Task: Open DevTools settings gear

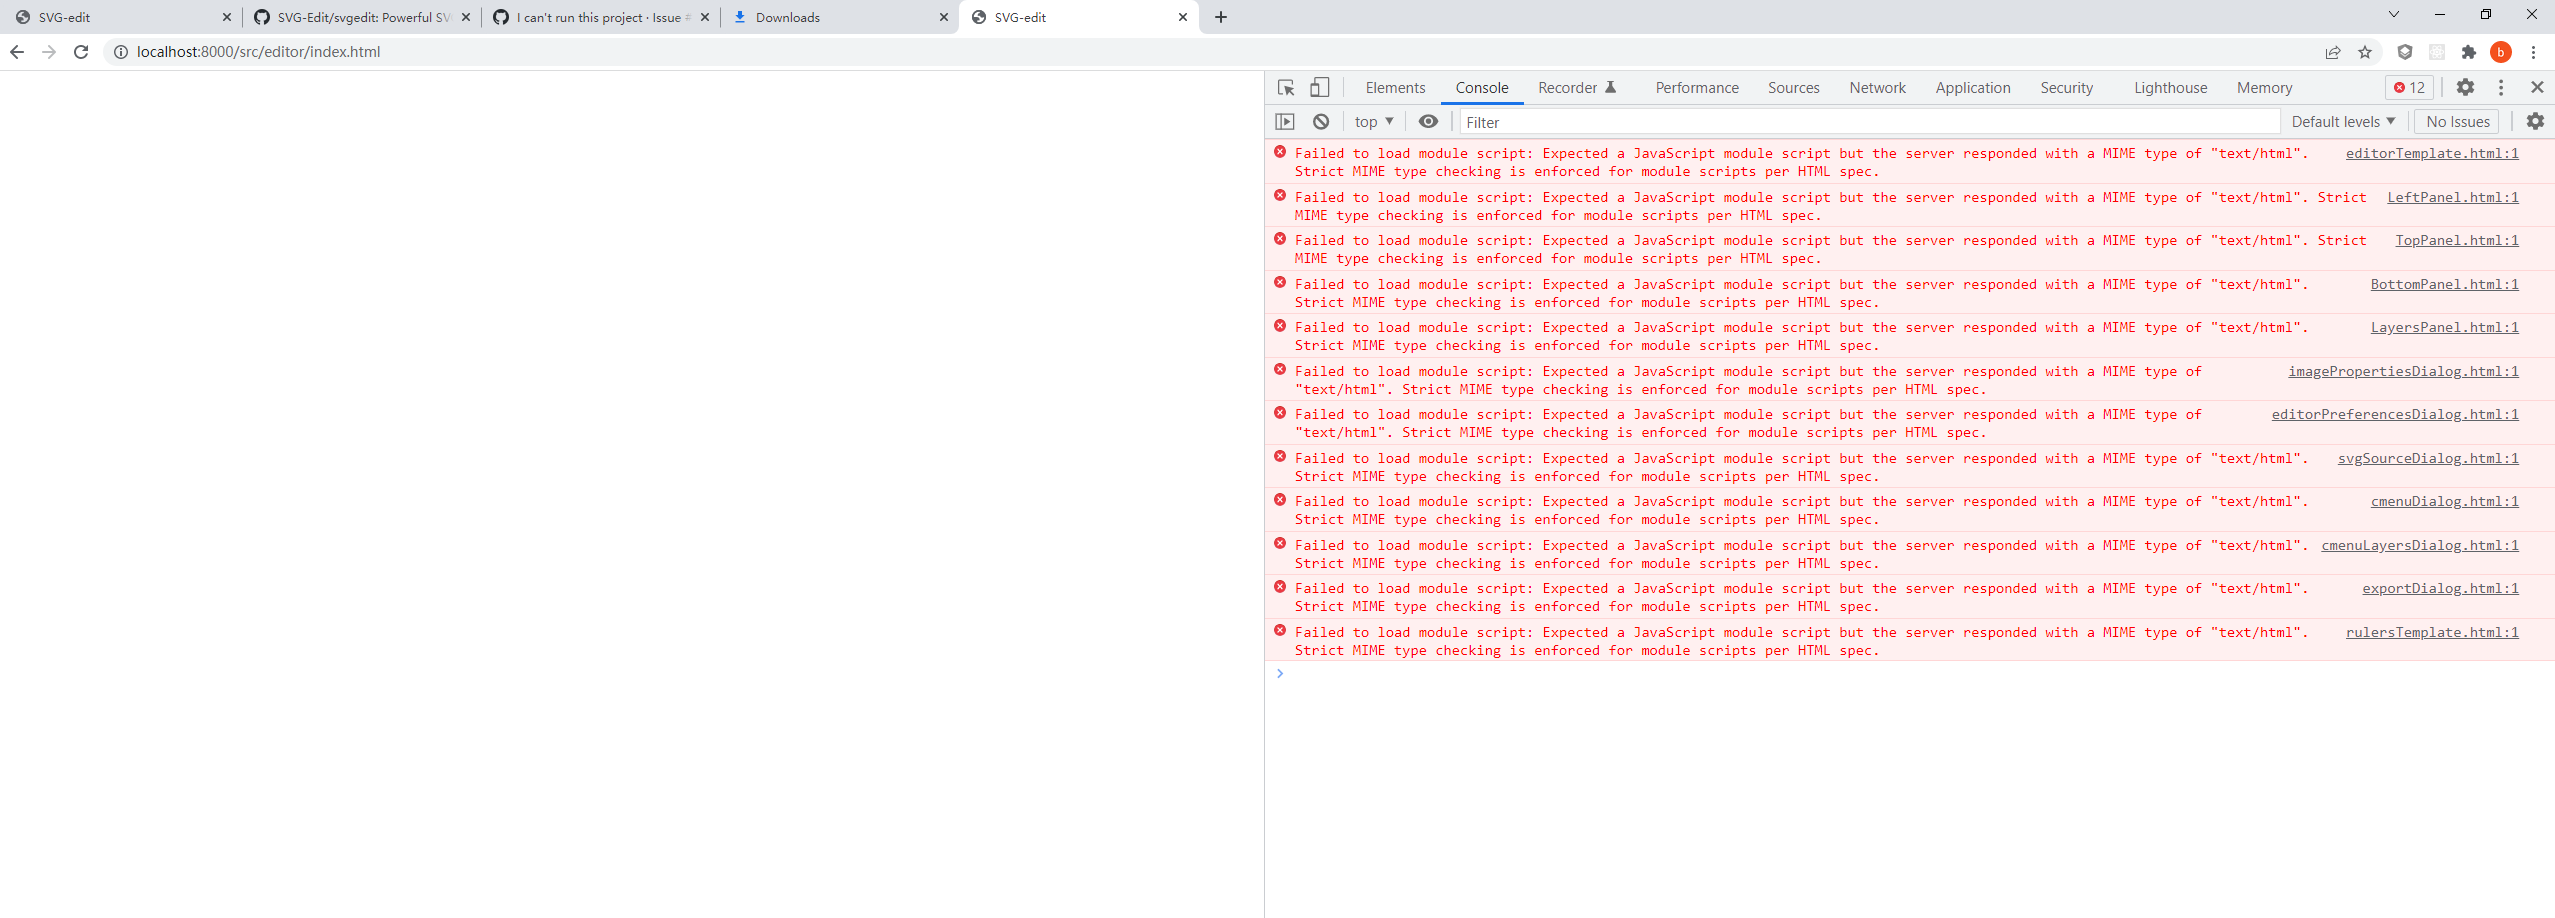Action: click(x=2465, y=87)
